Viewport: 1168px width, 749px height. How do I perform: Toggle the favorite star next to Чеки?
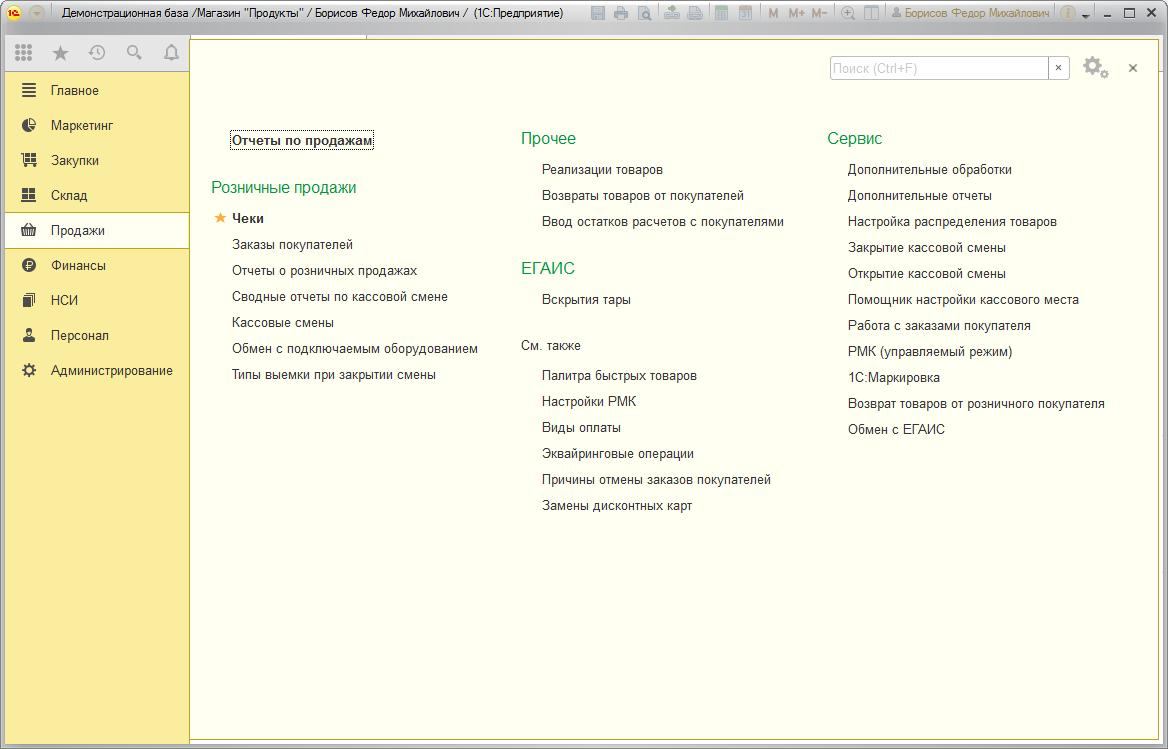click(220, 218)
